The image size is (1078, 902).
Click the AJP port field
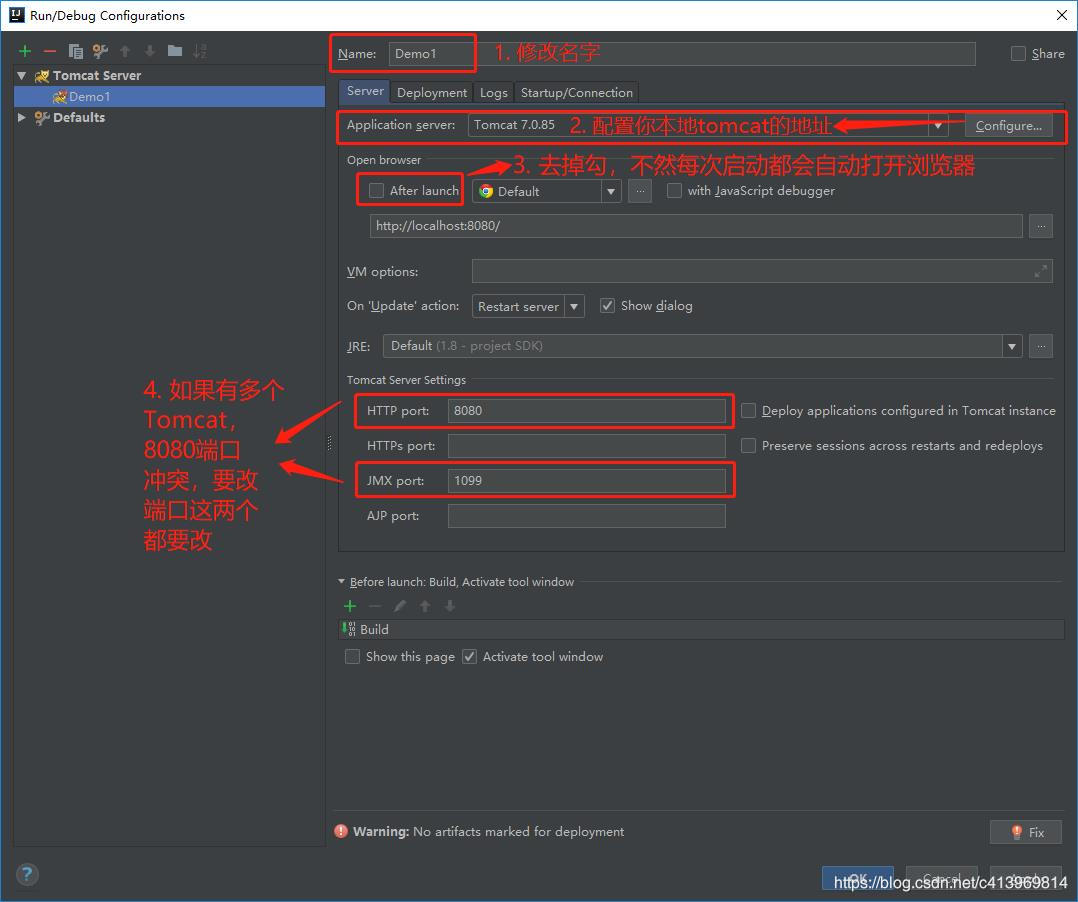[x=586, y=516]
